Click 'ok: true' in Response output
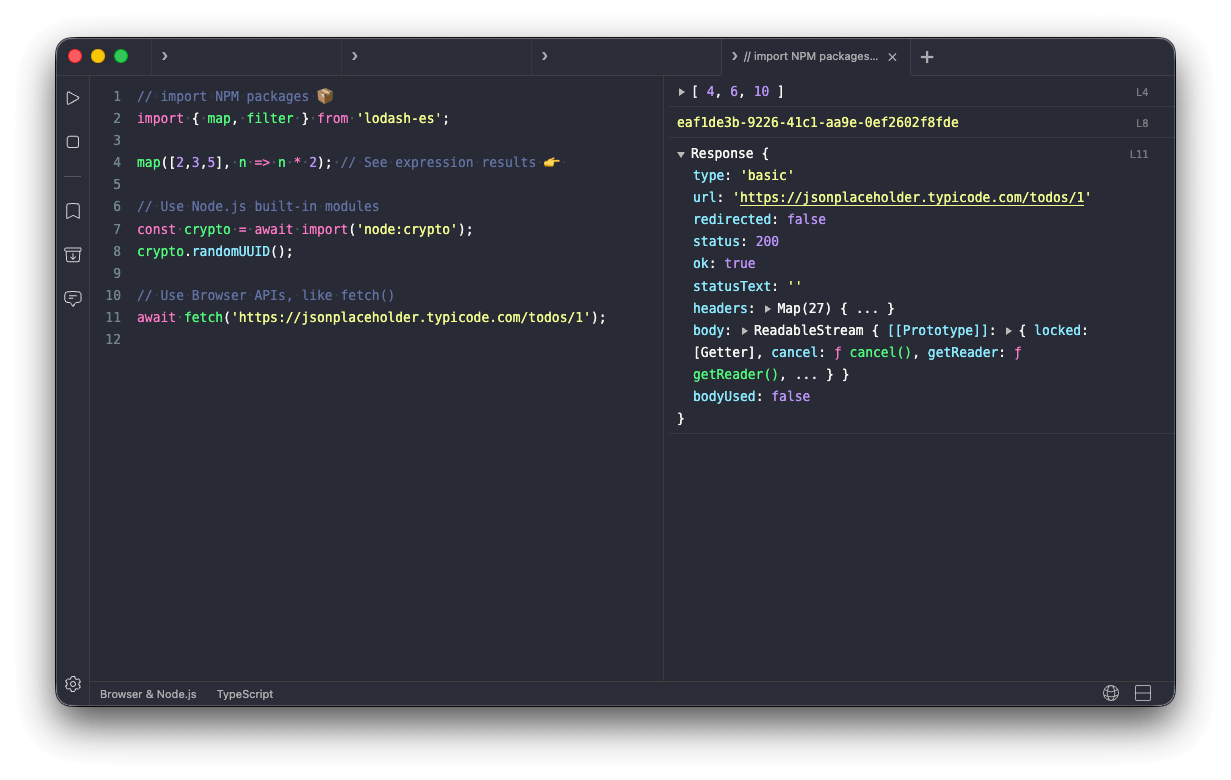This screenshot has height=780, width=1231. coord(724,264)
